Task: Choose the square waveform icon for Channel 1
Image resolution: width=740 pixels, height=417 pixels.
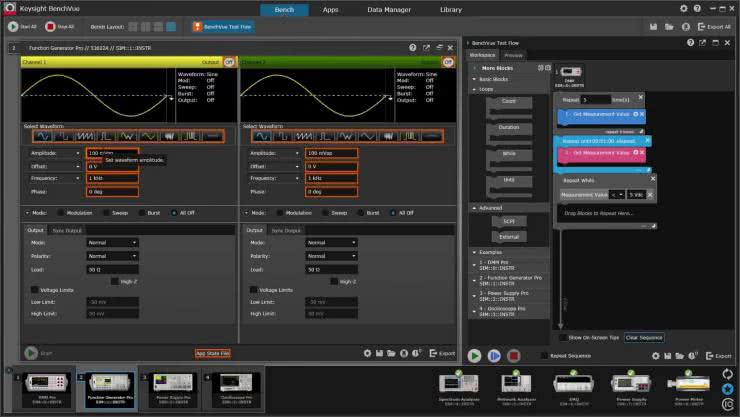Action: tap(63, 136)
